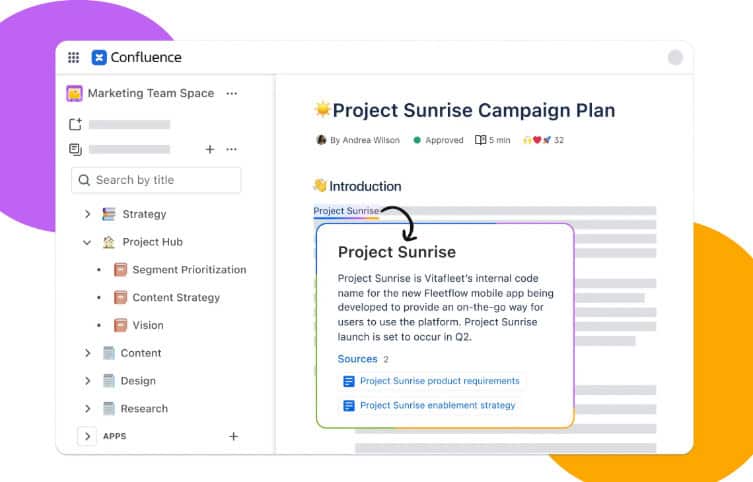
Task: Open Marketing Team Space more options menu
Action: [232, 93]
